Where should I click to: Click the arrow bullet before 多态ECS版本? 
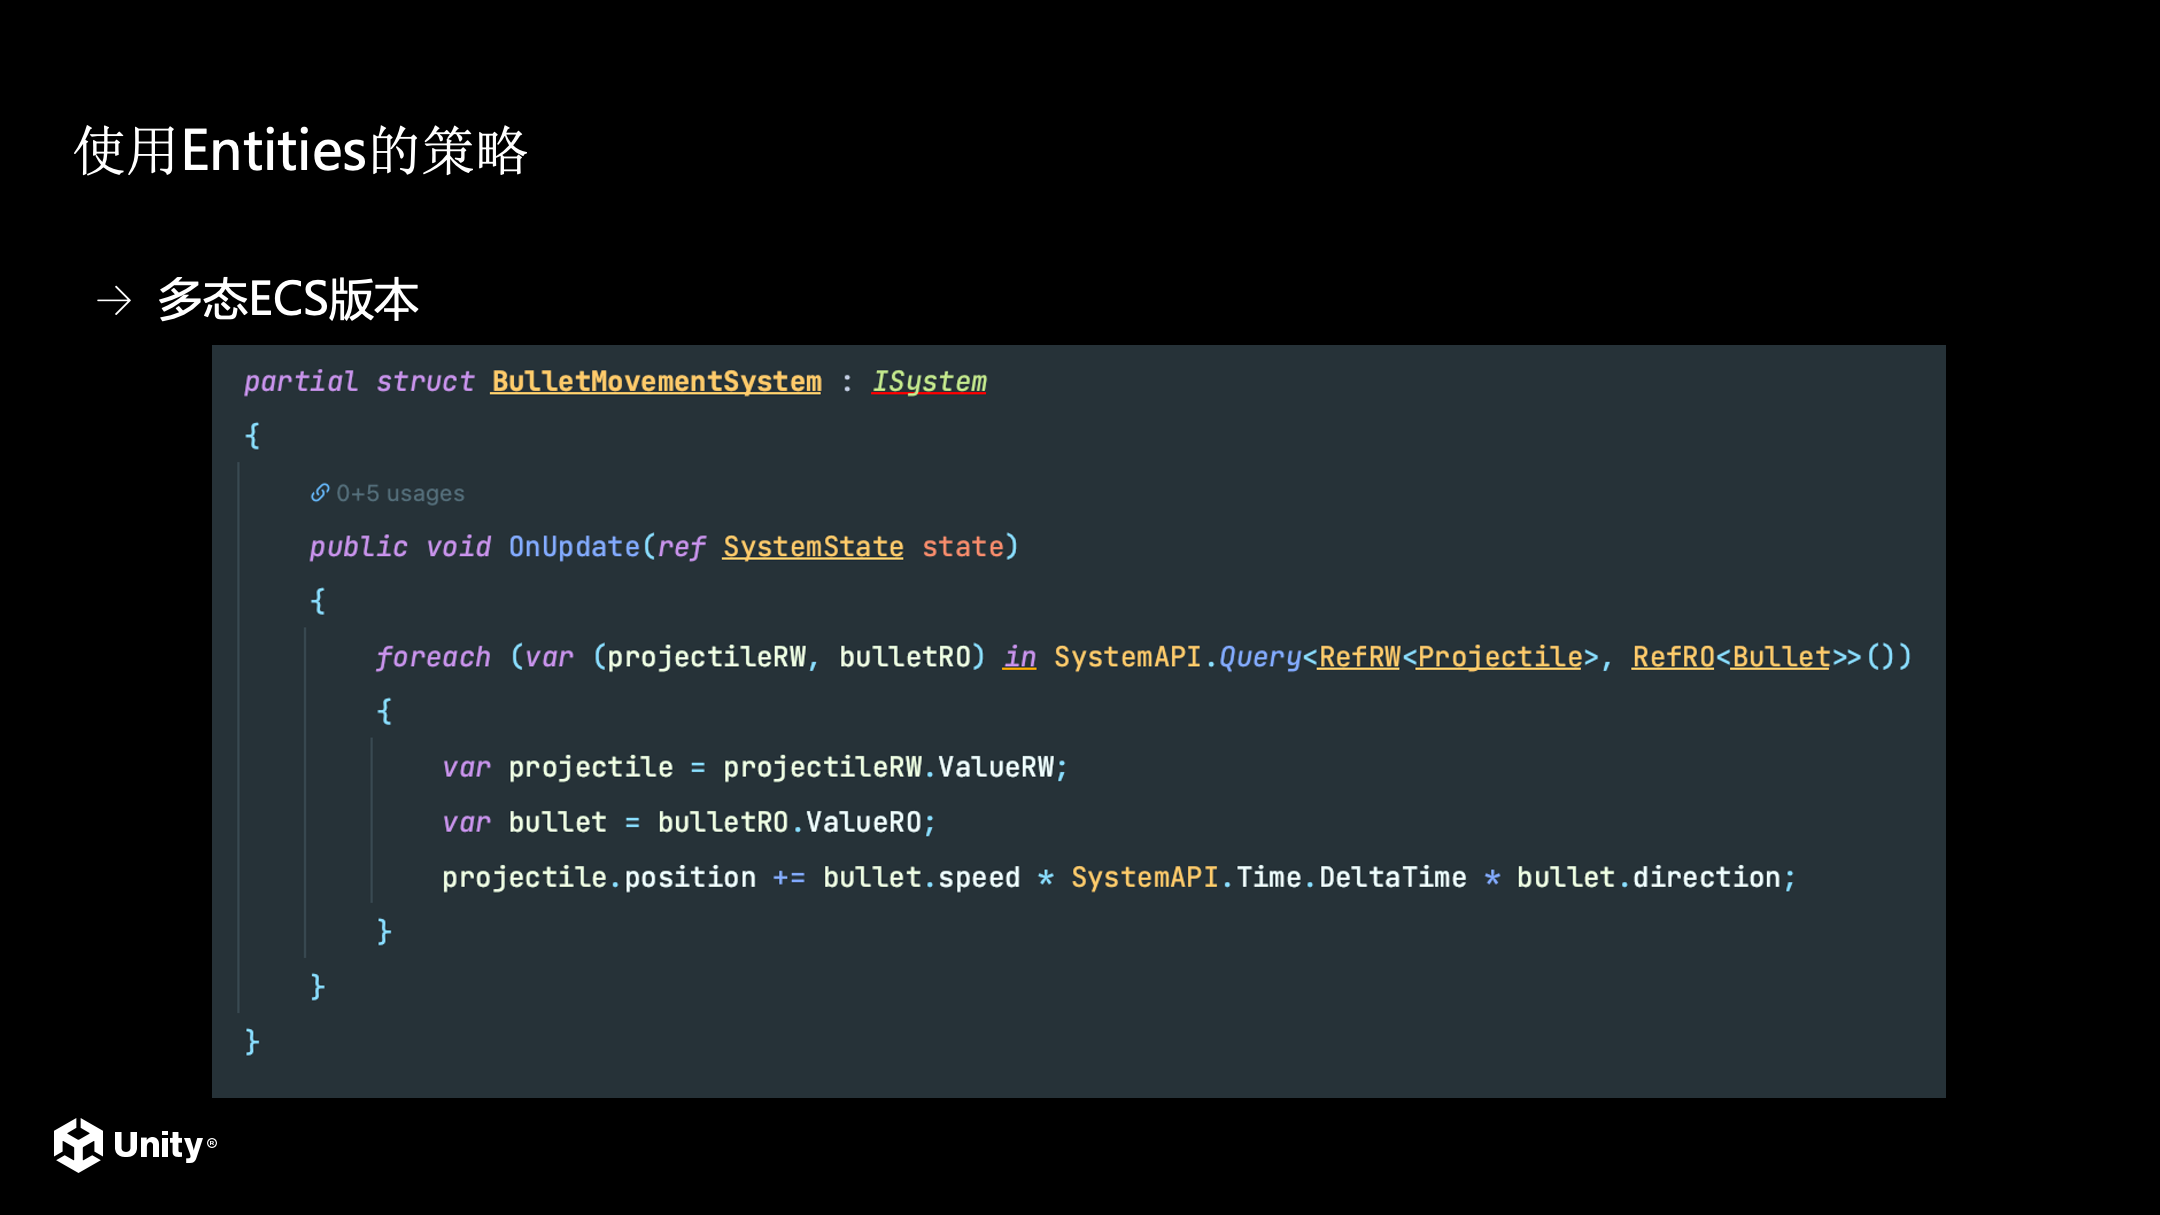114,300
